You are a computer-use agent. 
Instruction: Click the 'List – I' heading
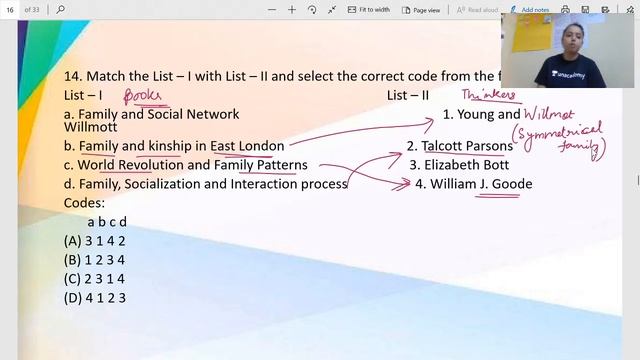pos(83,96)
